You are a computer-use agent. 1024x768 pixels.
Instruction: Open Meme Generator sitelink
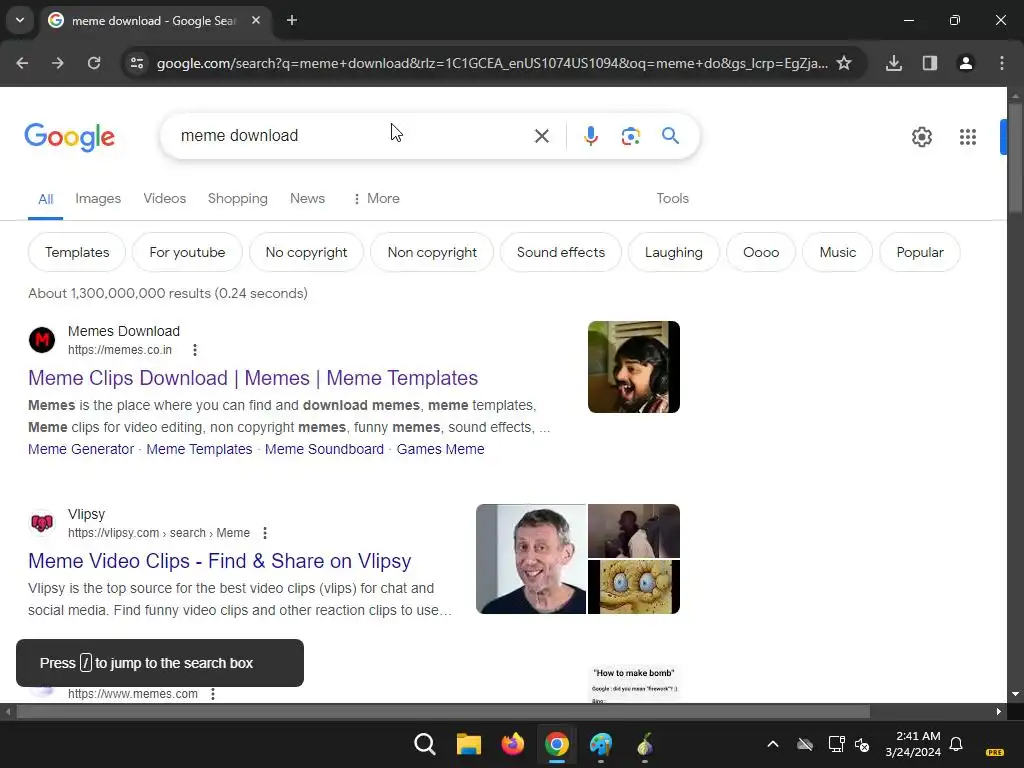point(81,449)
